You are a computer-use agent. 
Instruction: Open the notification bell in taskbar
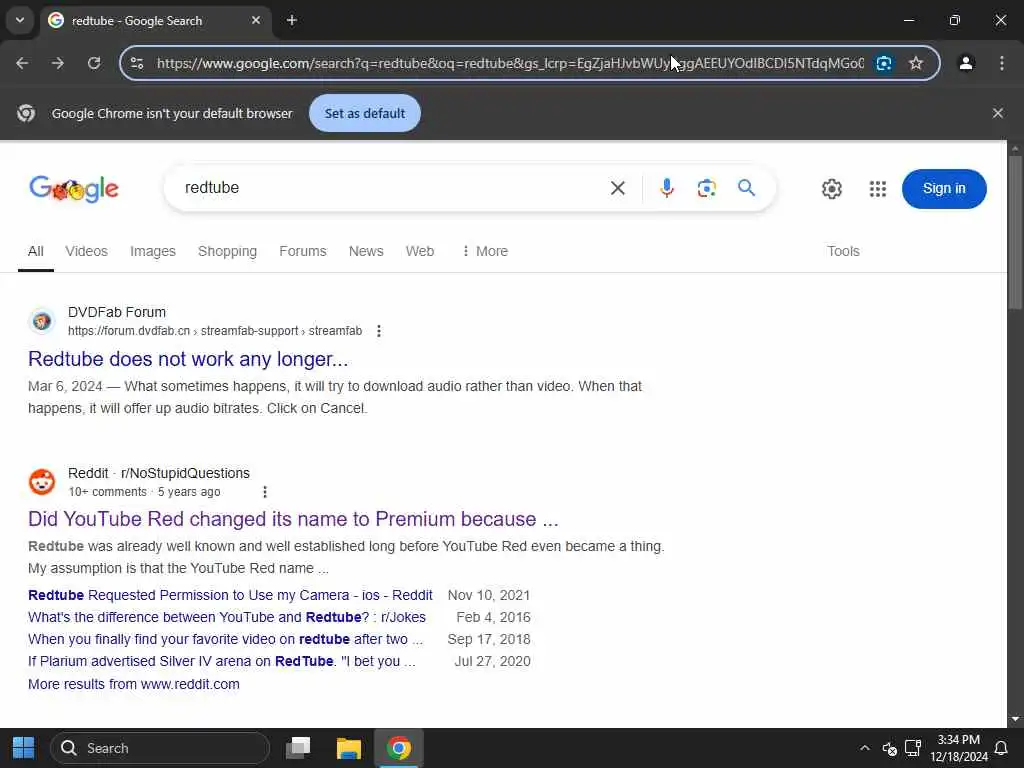click(1001, 748)
